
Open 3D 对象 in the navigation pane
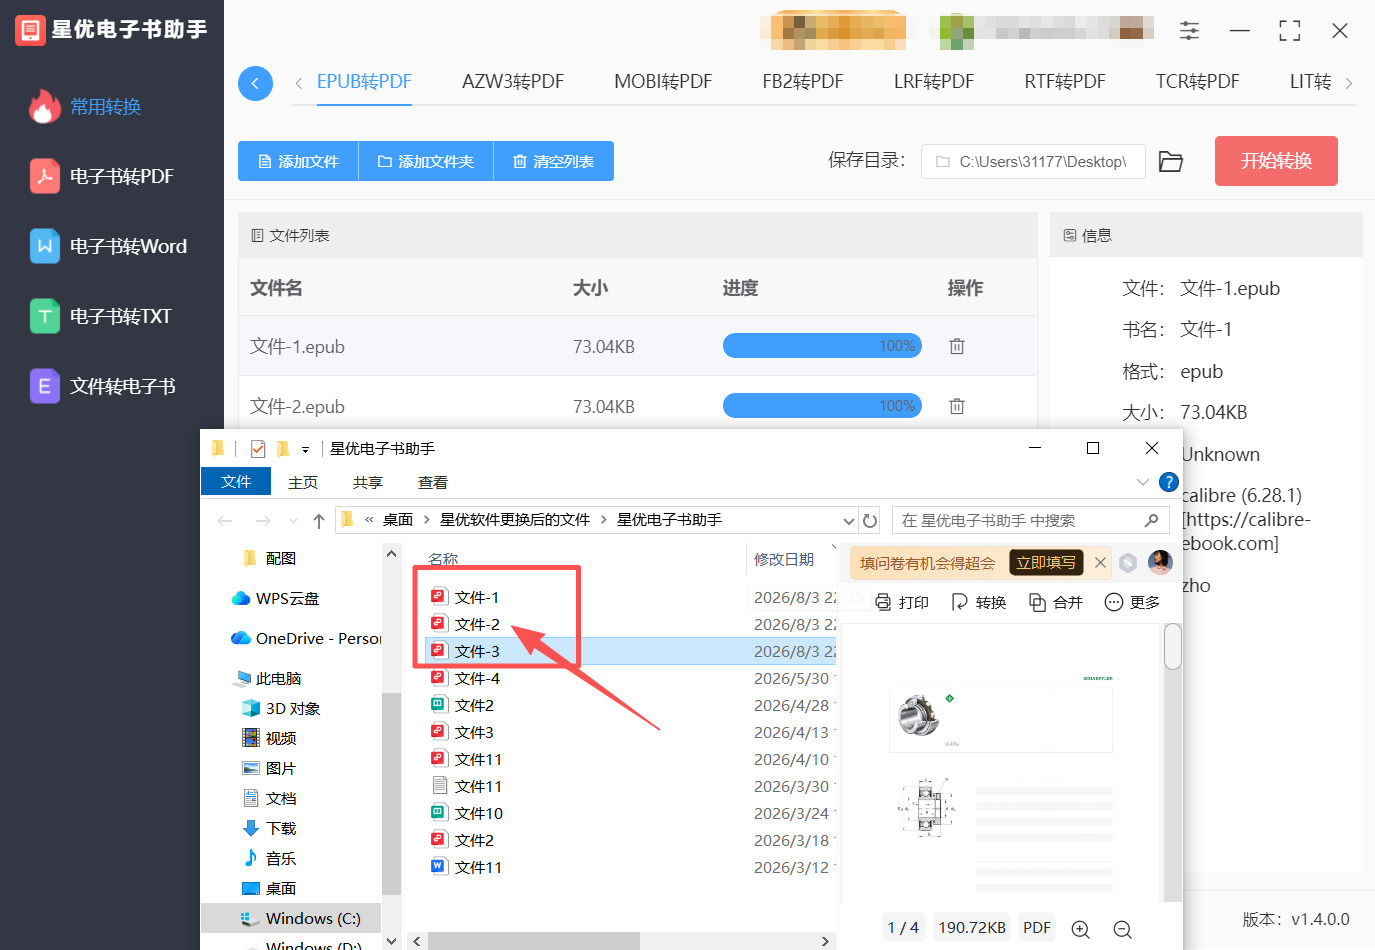click(x=292, y=708)
